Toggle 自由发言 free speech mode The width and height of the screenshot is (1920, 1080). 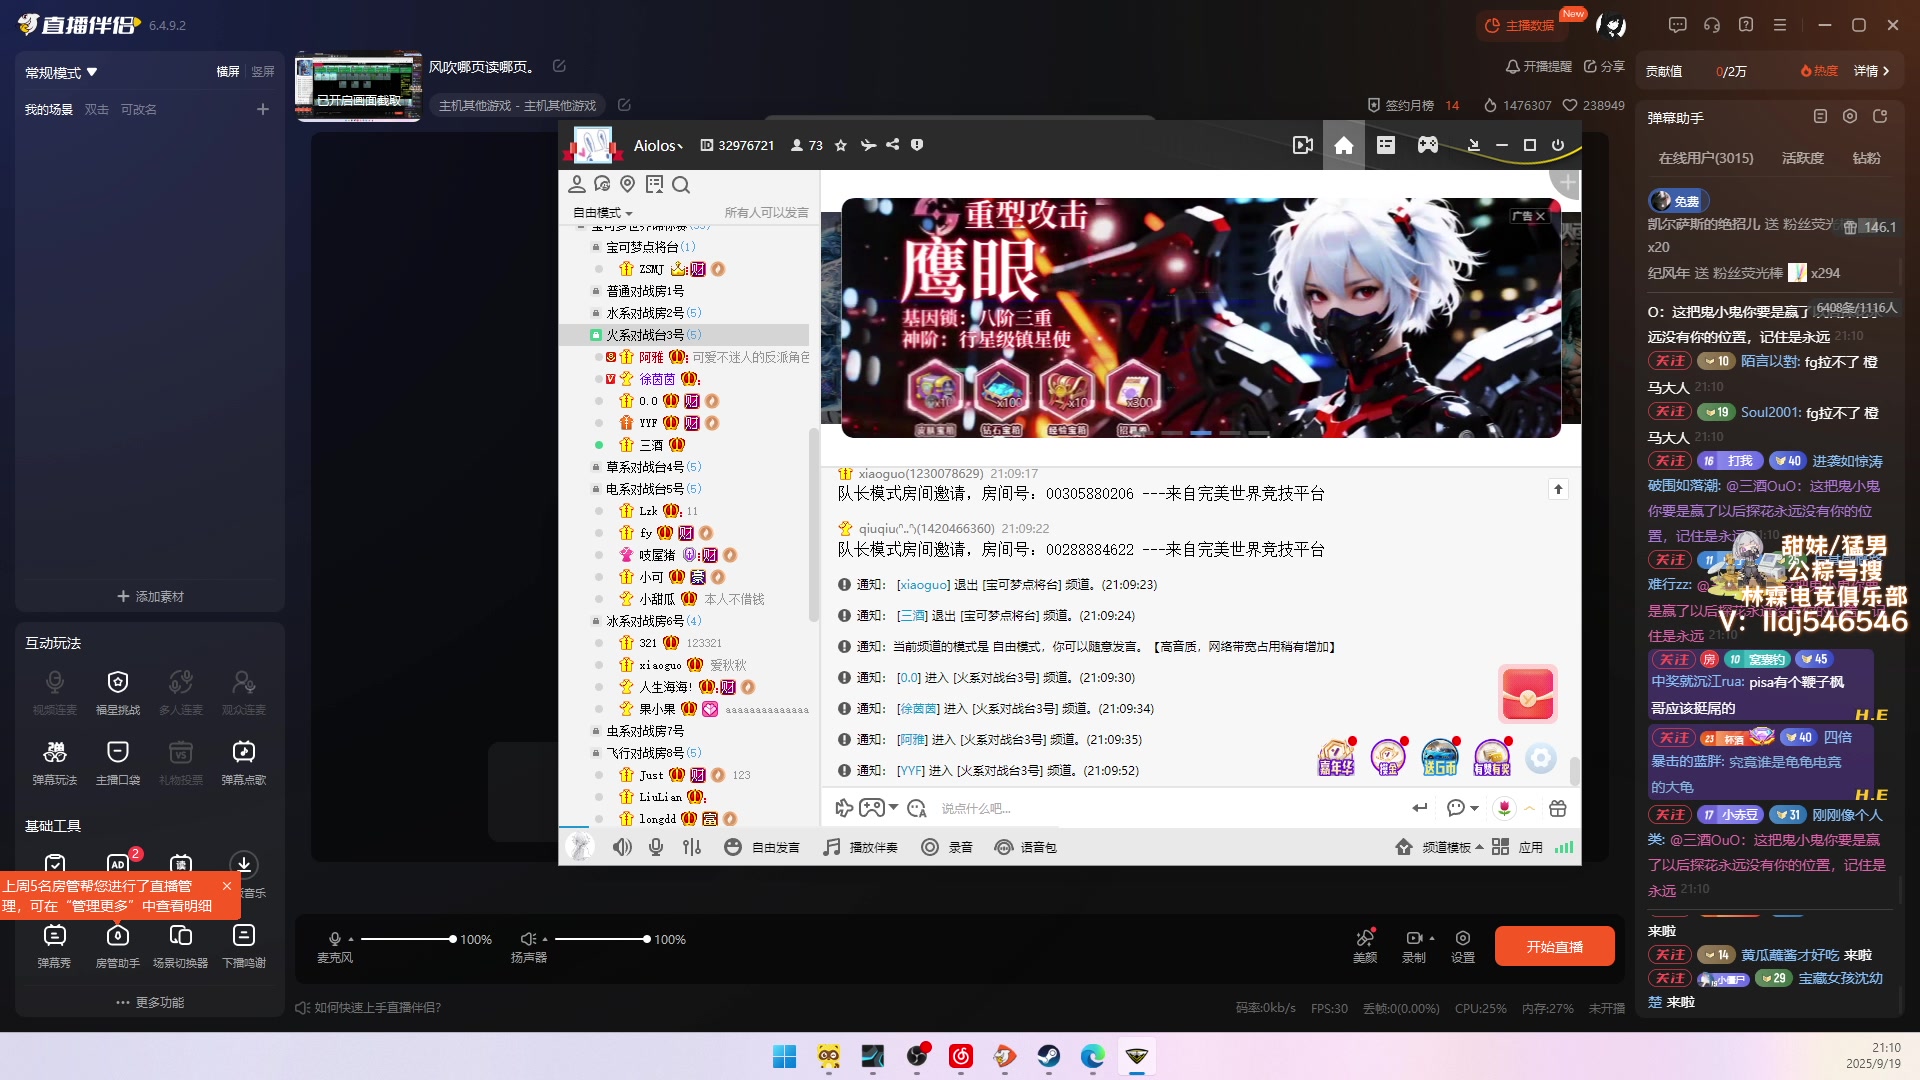(x=761, y=847)
